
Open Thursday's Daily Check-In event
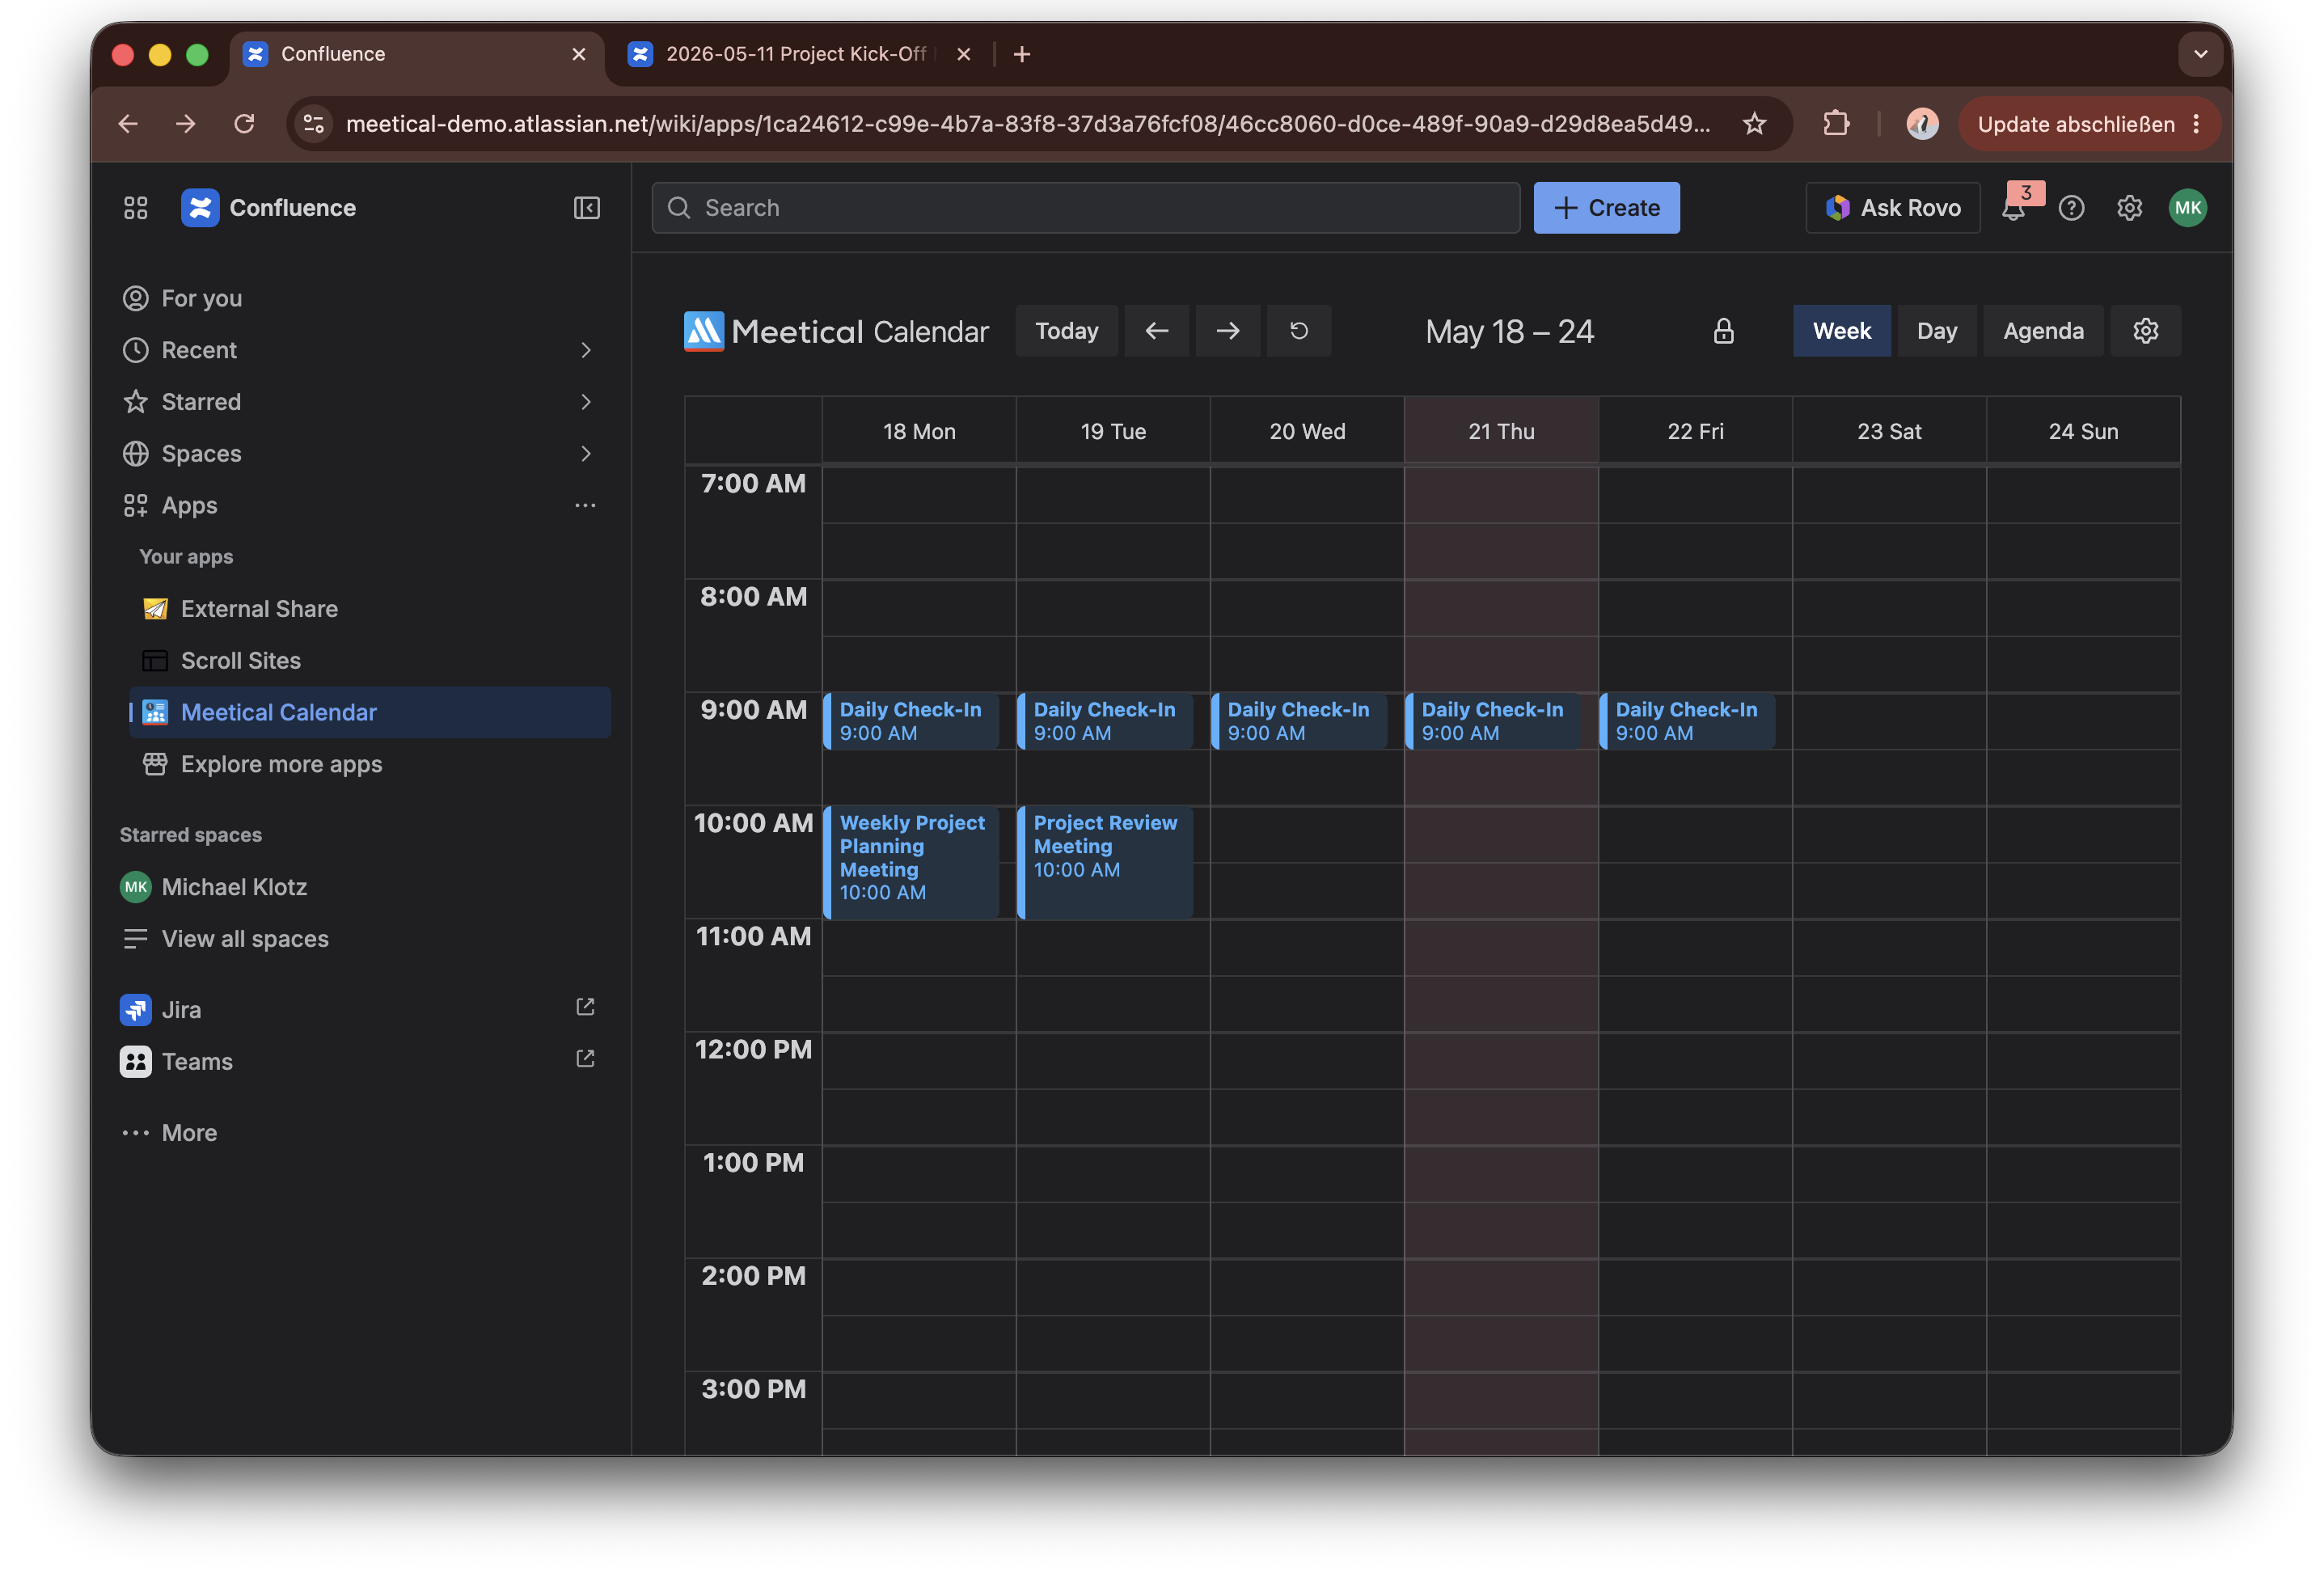point(1493,721)
